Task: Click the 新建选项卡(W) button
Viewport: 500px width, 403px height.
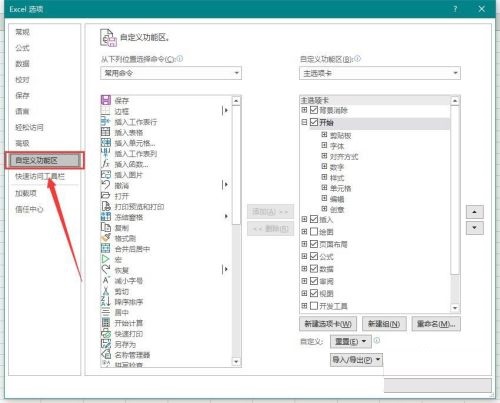Action: click(x=328, y=323)
